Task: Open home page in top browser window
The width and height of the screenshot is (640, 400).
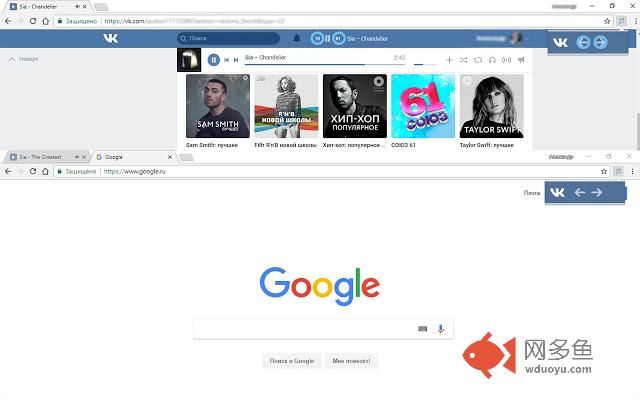Action: (x=46, y=21)
